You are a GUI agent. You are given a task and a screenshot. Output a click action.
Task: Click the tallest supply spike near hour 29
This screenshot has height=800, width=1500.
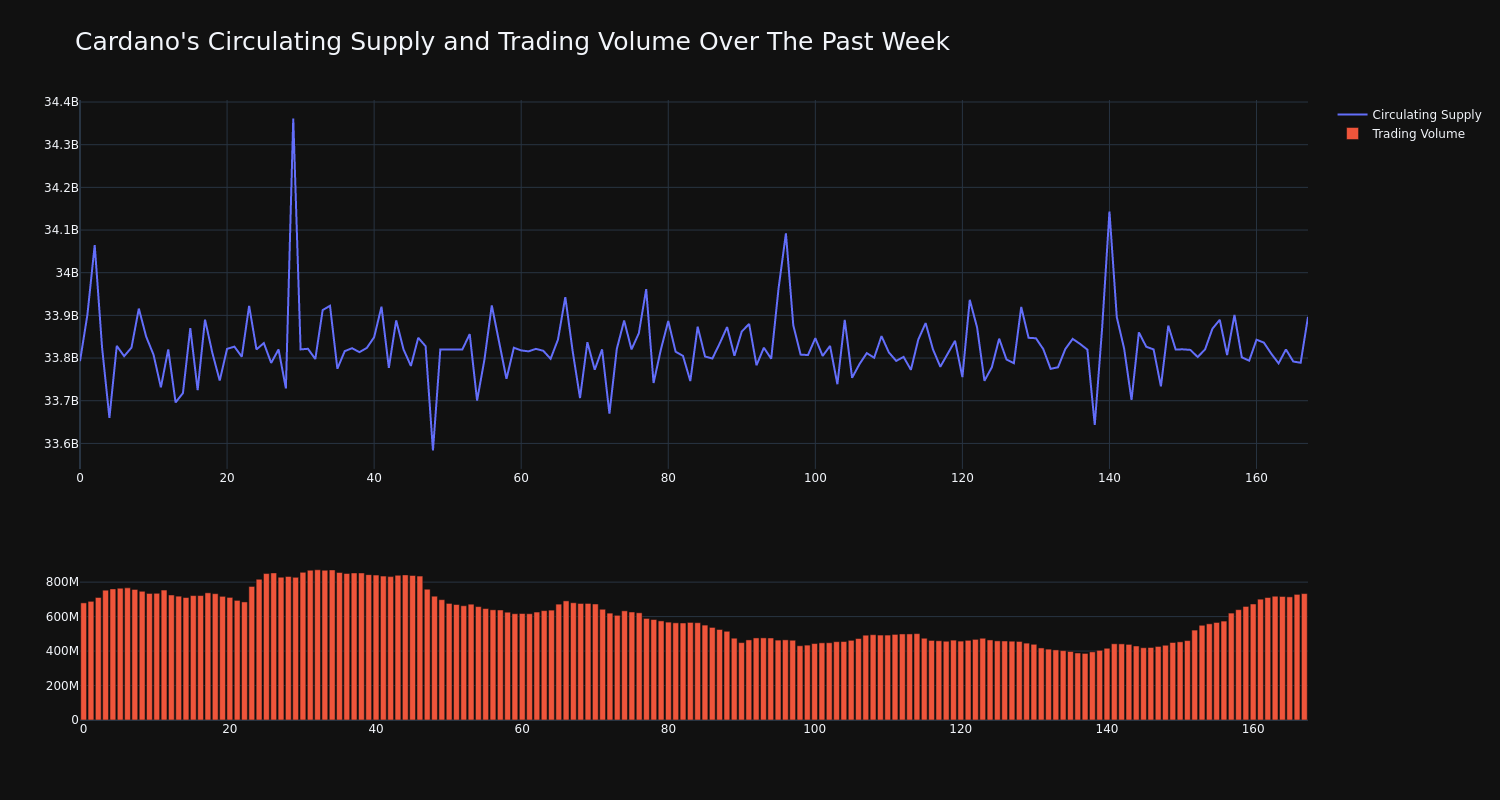coord(293,119)
